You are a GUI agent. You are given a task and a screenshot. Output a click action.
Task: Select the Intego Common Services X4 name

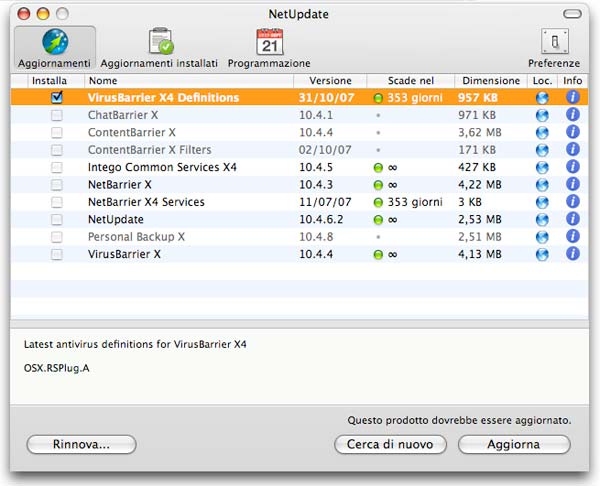coord(162,167)
